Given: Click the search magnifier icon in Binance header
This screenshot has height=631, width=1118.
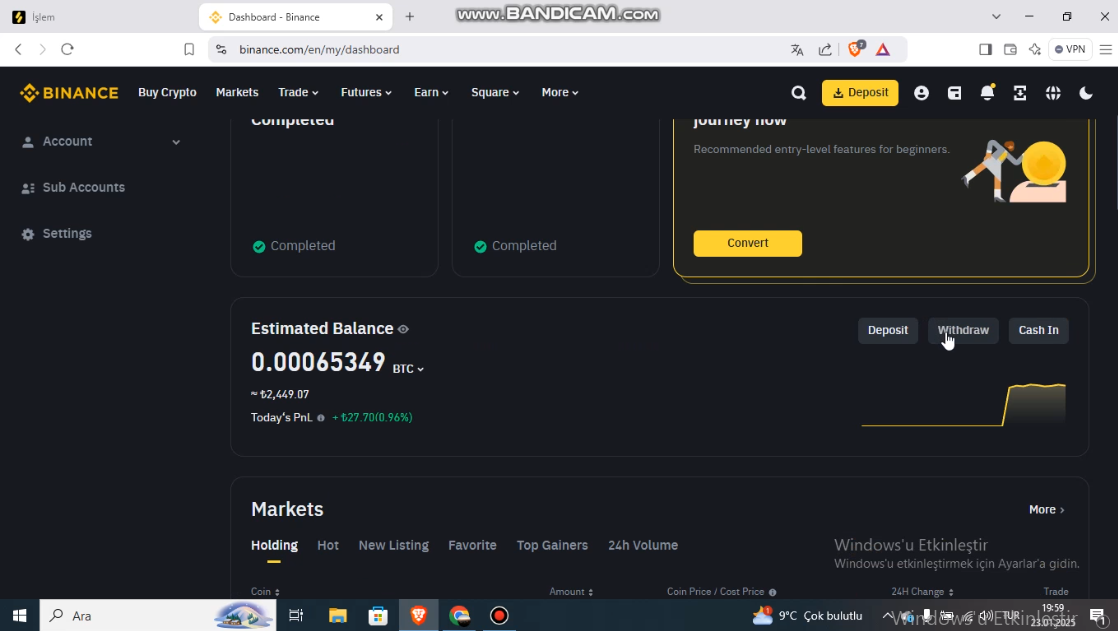Looking at the screenshot, I should click(x=798, y=93).
